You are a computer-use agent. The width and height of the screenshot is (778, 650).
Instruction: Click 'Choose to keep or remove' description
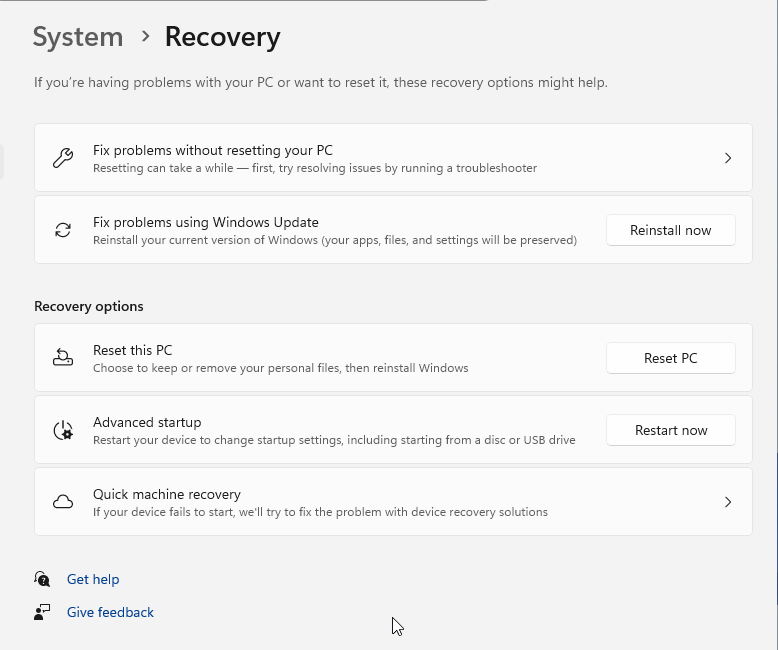coord(280,368)
